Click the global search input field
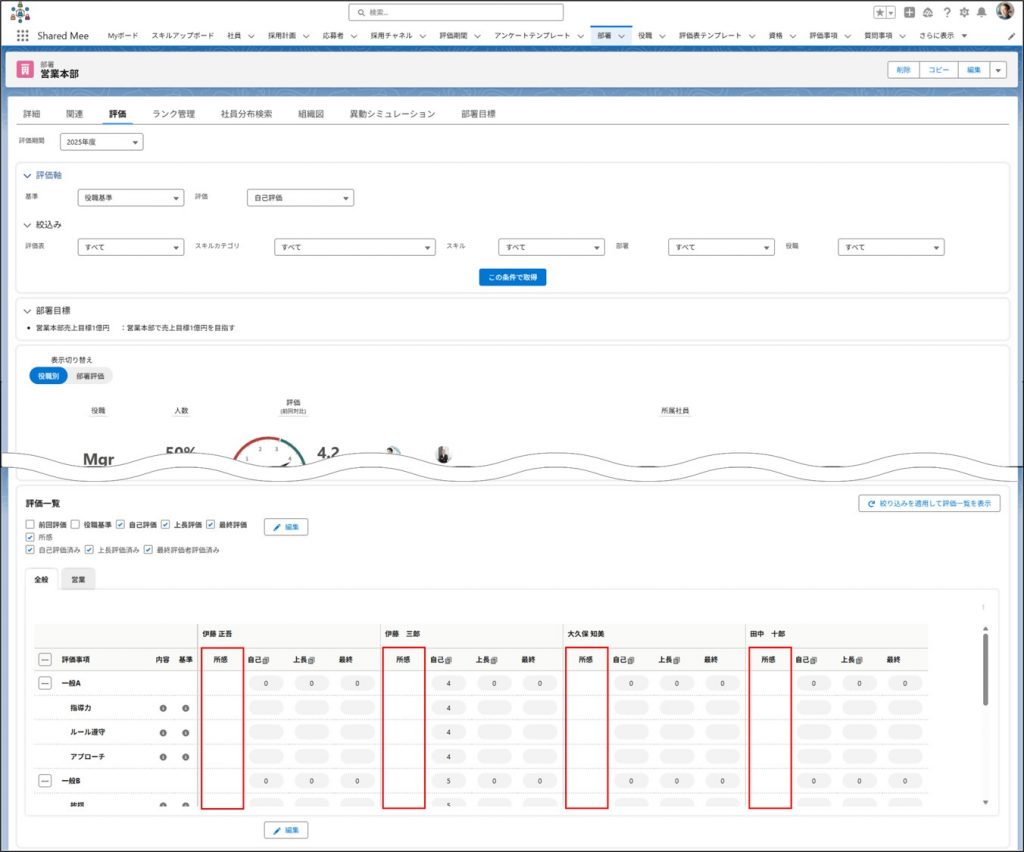This screenshot has height=852, width=1024. pyautogui.click(x=456, y=12)
